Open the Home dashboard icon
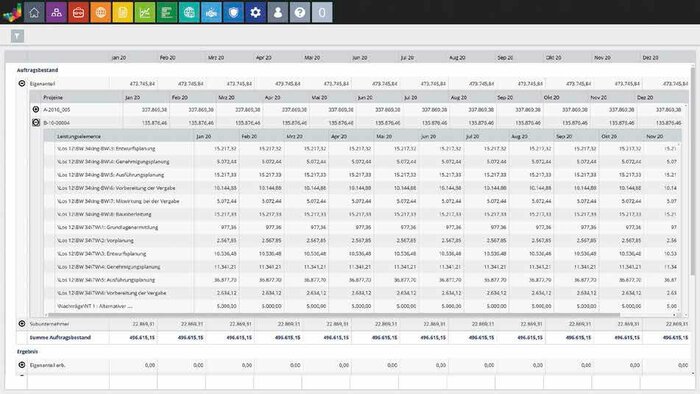 [x=34, y=12]
